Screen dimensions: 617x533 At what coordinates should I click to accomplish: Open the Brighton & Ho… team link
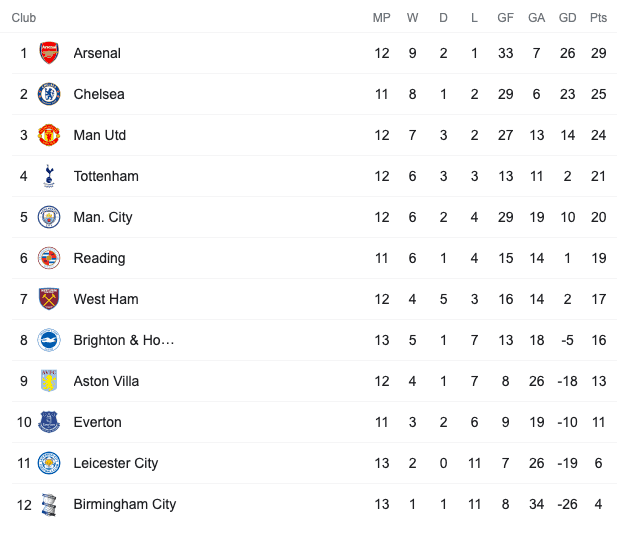tap(124, 340)
